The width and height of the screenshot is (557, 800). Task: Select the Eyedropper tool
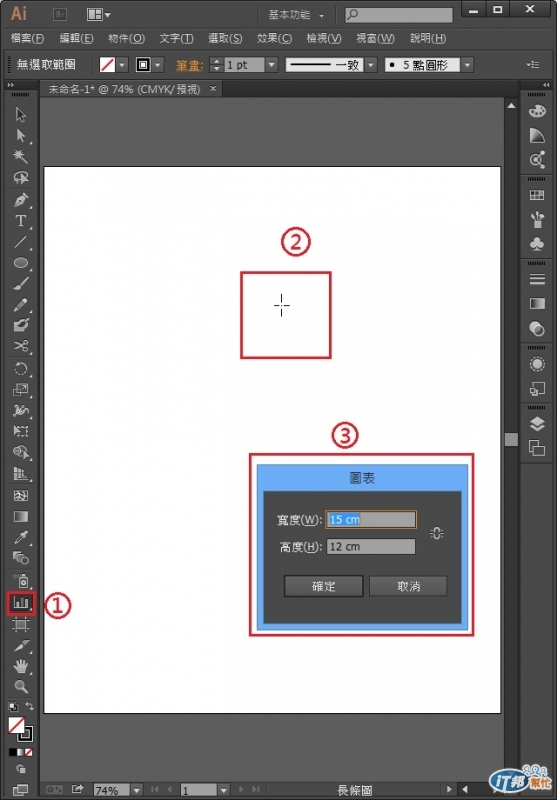(21, 537)
